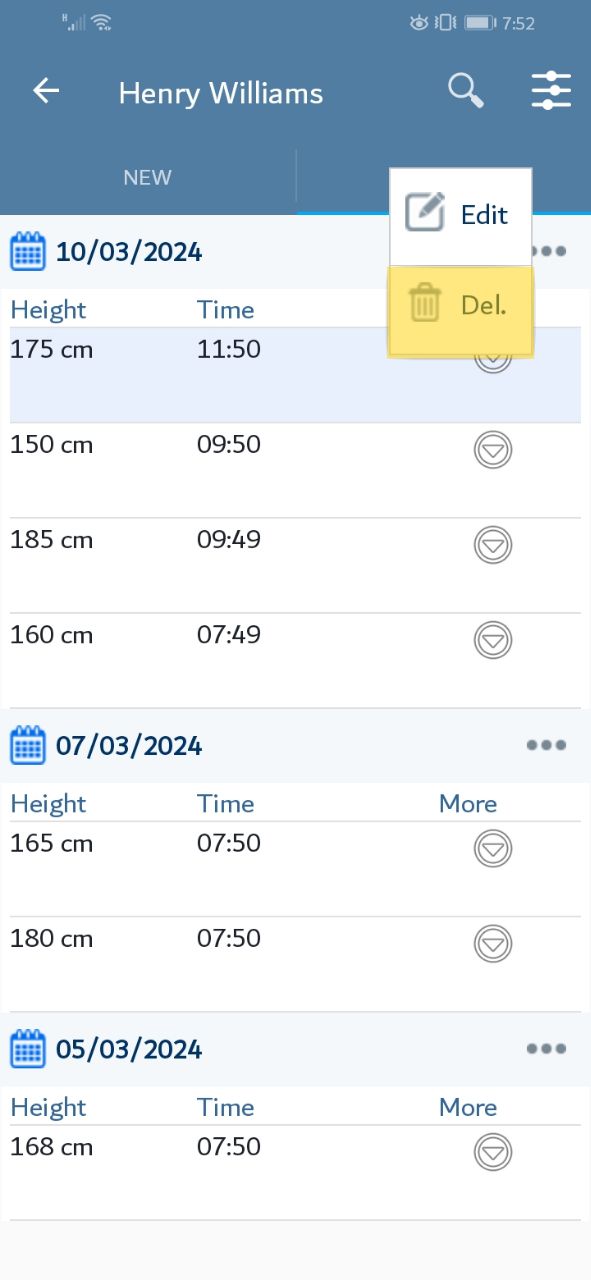Expand More arrow for 165 cm entry
The height and width of the screenshot is (1280, 591).
click(x=493, y=849)
